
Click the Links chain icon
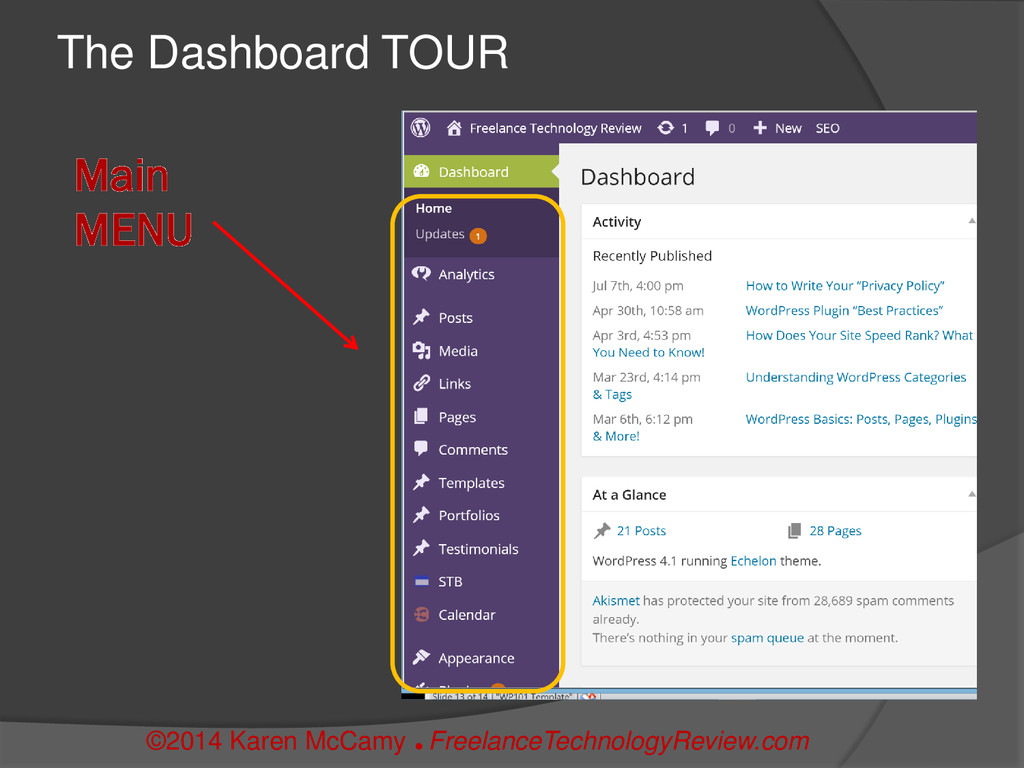click(x=421, y=383)
